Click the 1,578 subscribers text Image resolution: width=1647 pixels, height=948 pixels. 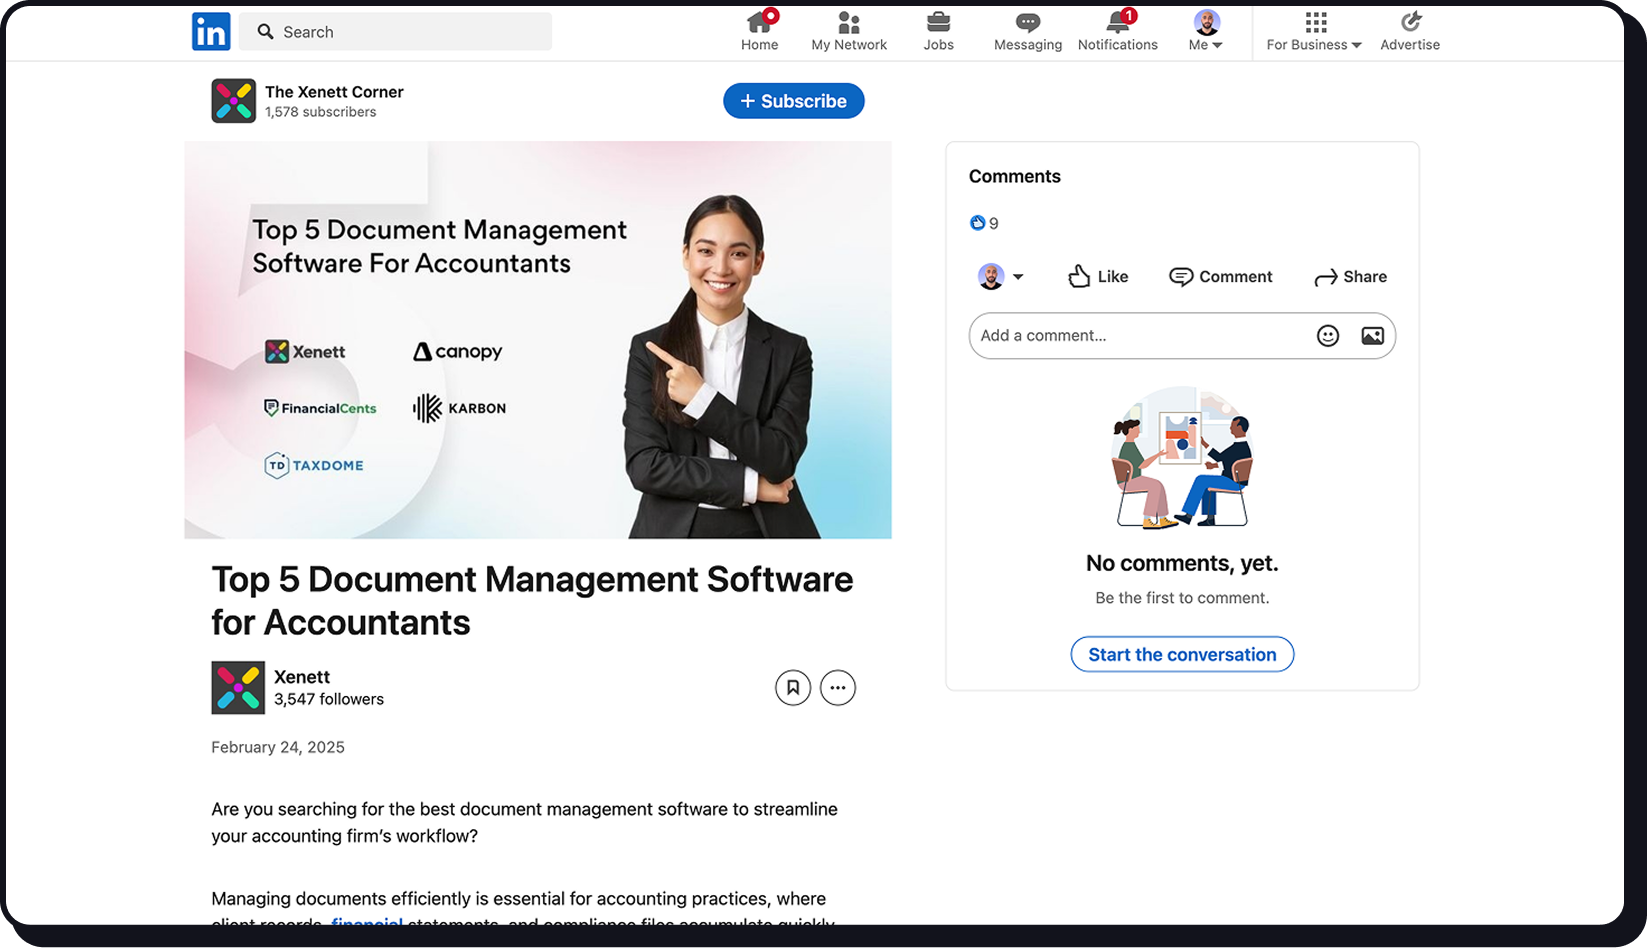click(x=321, y=112)
